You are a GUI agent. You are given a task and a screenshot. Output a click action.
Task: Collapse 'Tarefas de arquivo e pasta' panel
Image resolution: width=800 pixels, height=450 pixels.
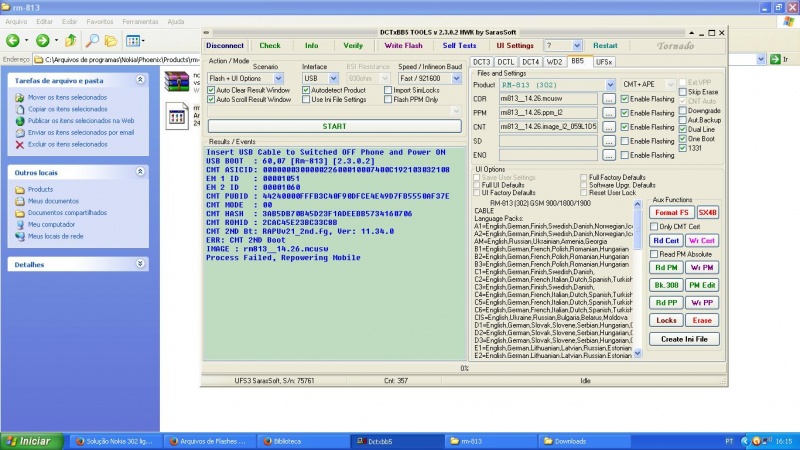pyautogui.click(x=140, y=80)
